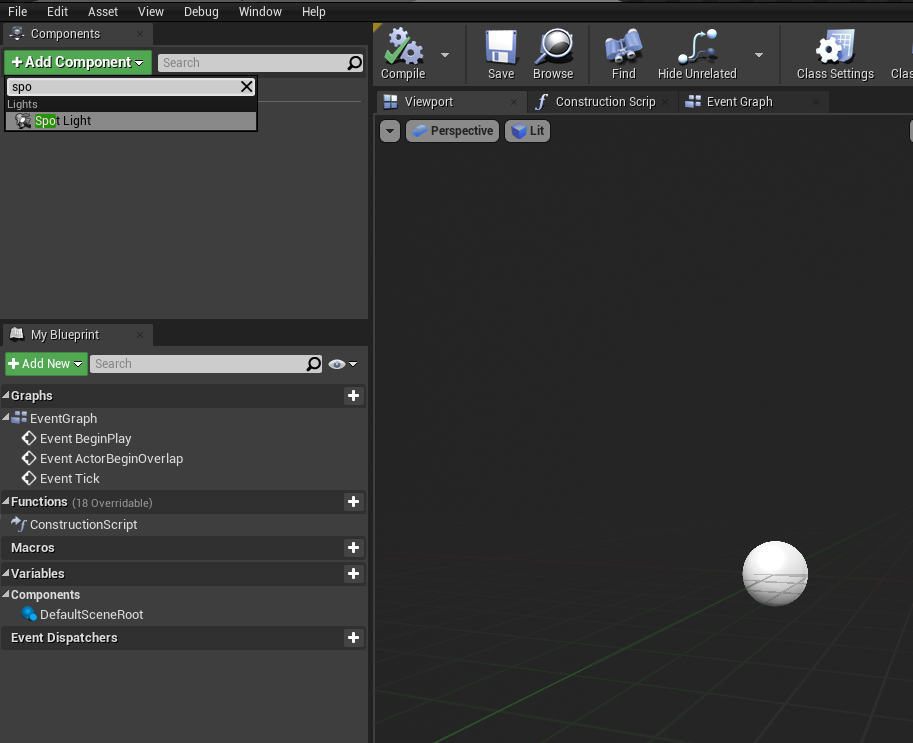Open the eye view options in My Blueprint
Image resolution: width=913 pixels, height=743 pixels.
342,364
